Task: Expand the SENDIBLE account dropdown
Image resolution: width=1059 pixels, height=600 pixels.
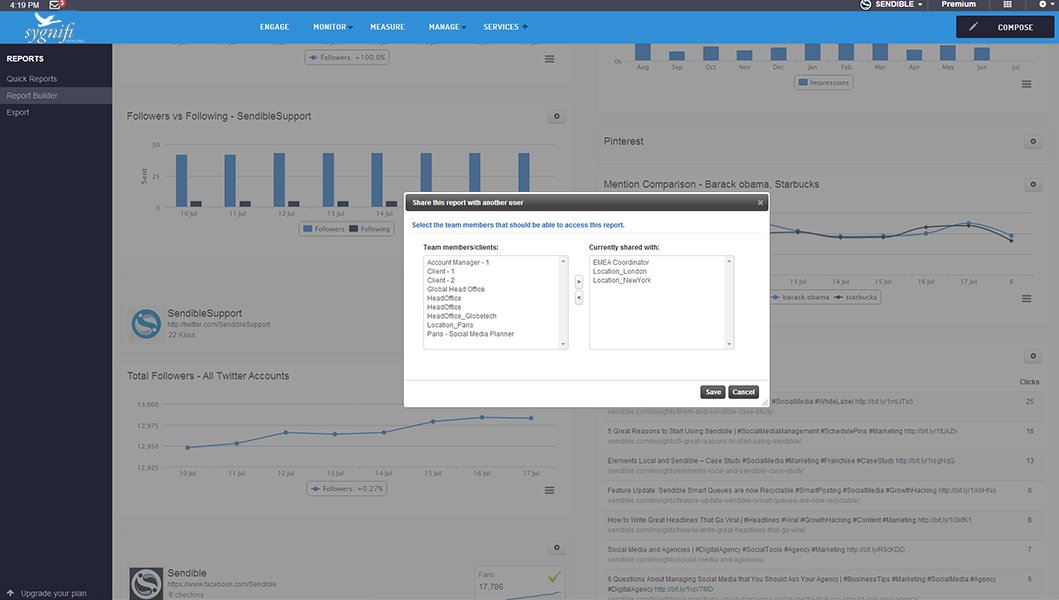Action: (x=892, y=5)
